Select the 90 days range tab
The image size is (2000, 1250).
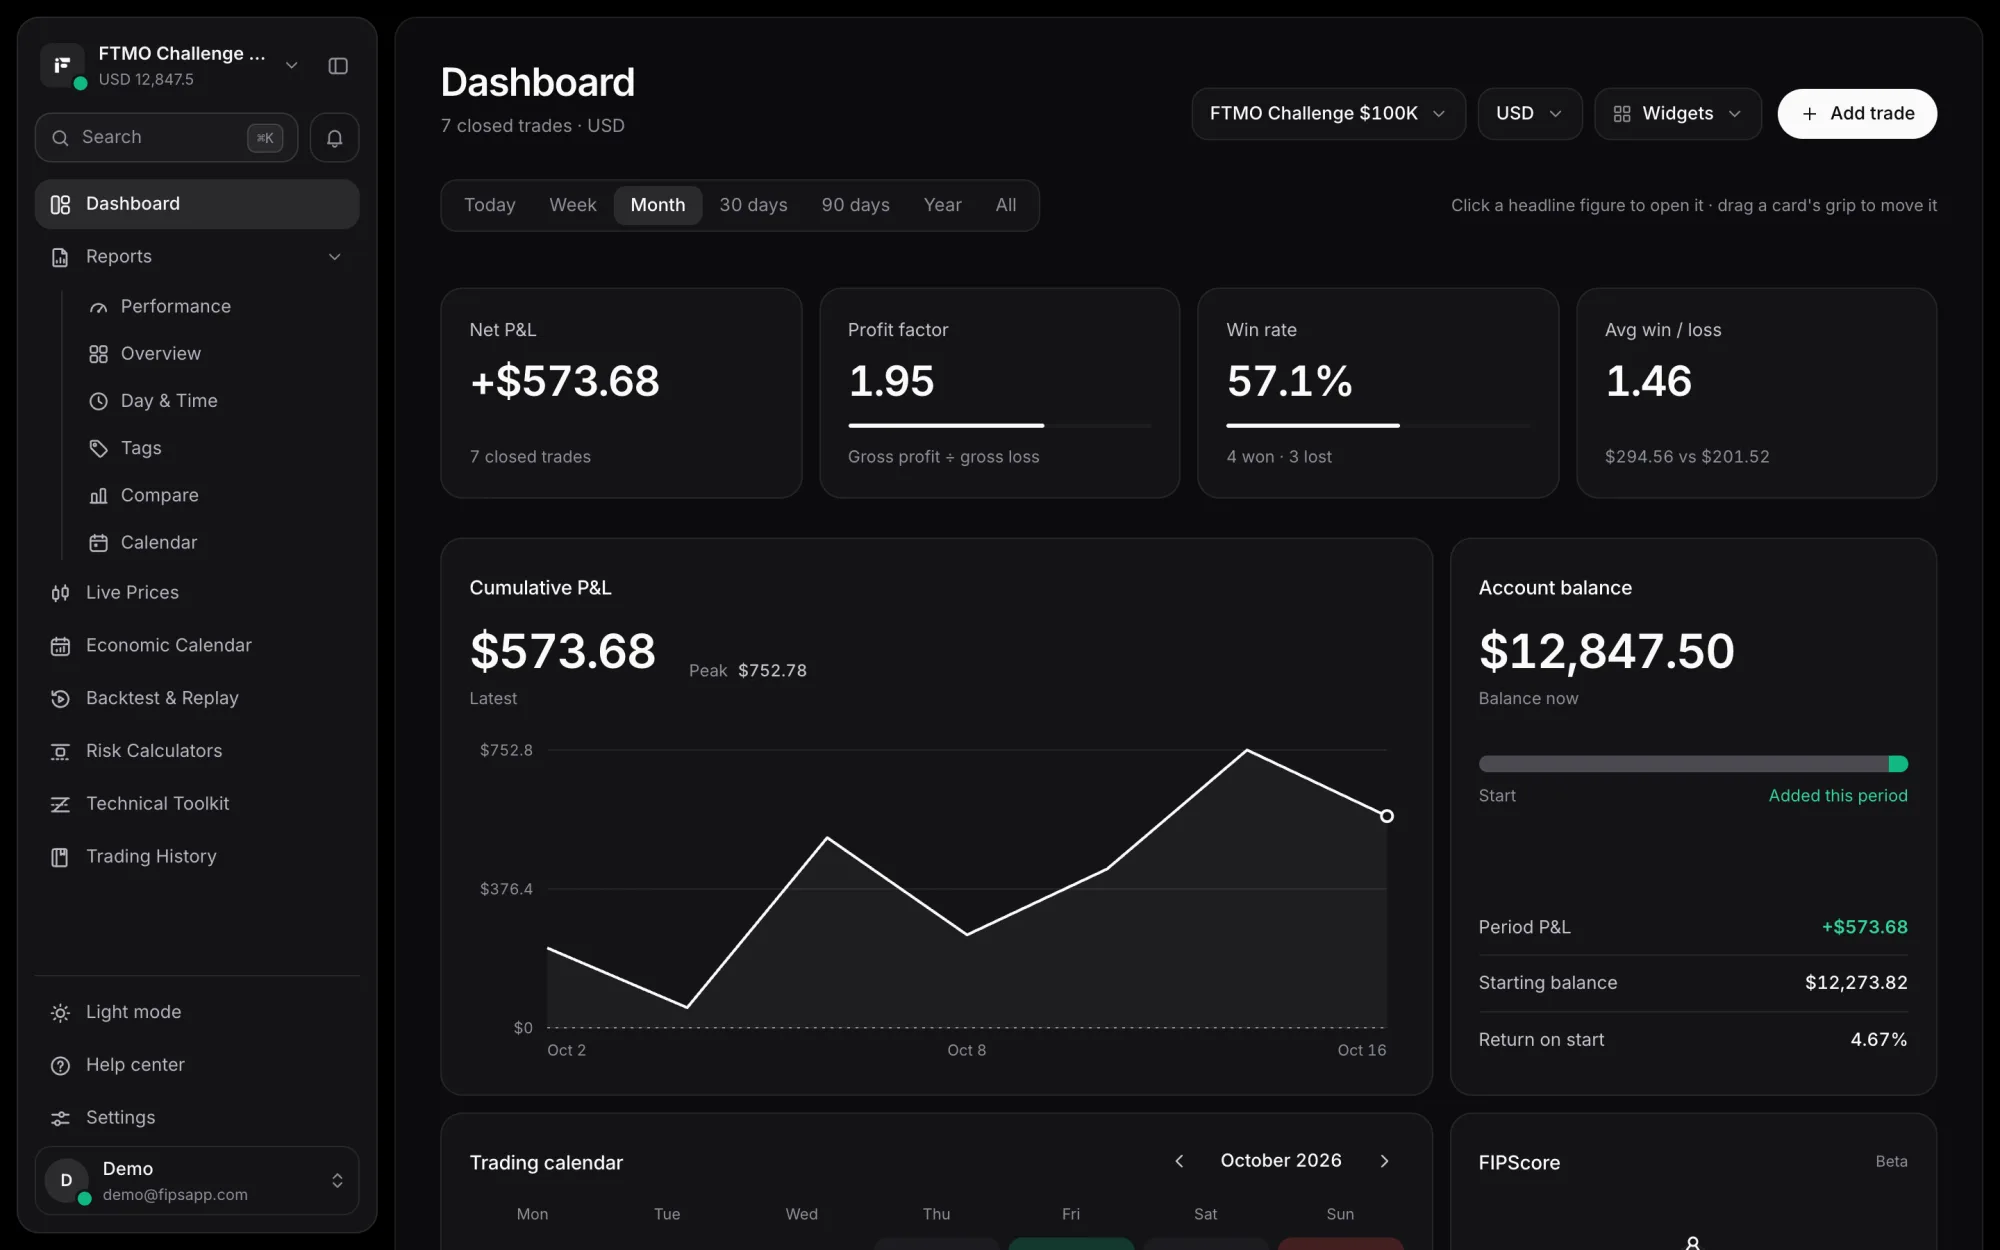(855, 205)
